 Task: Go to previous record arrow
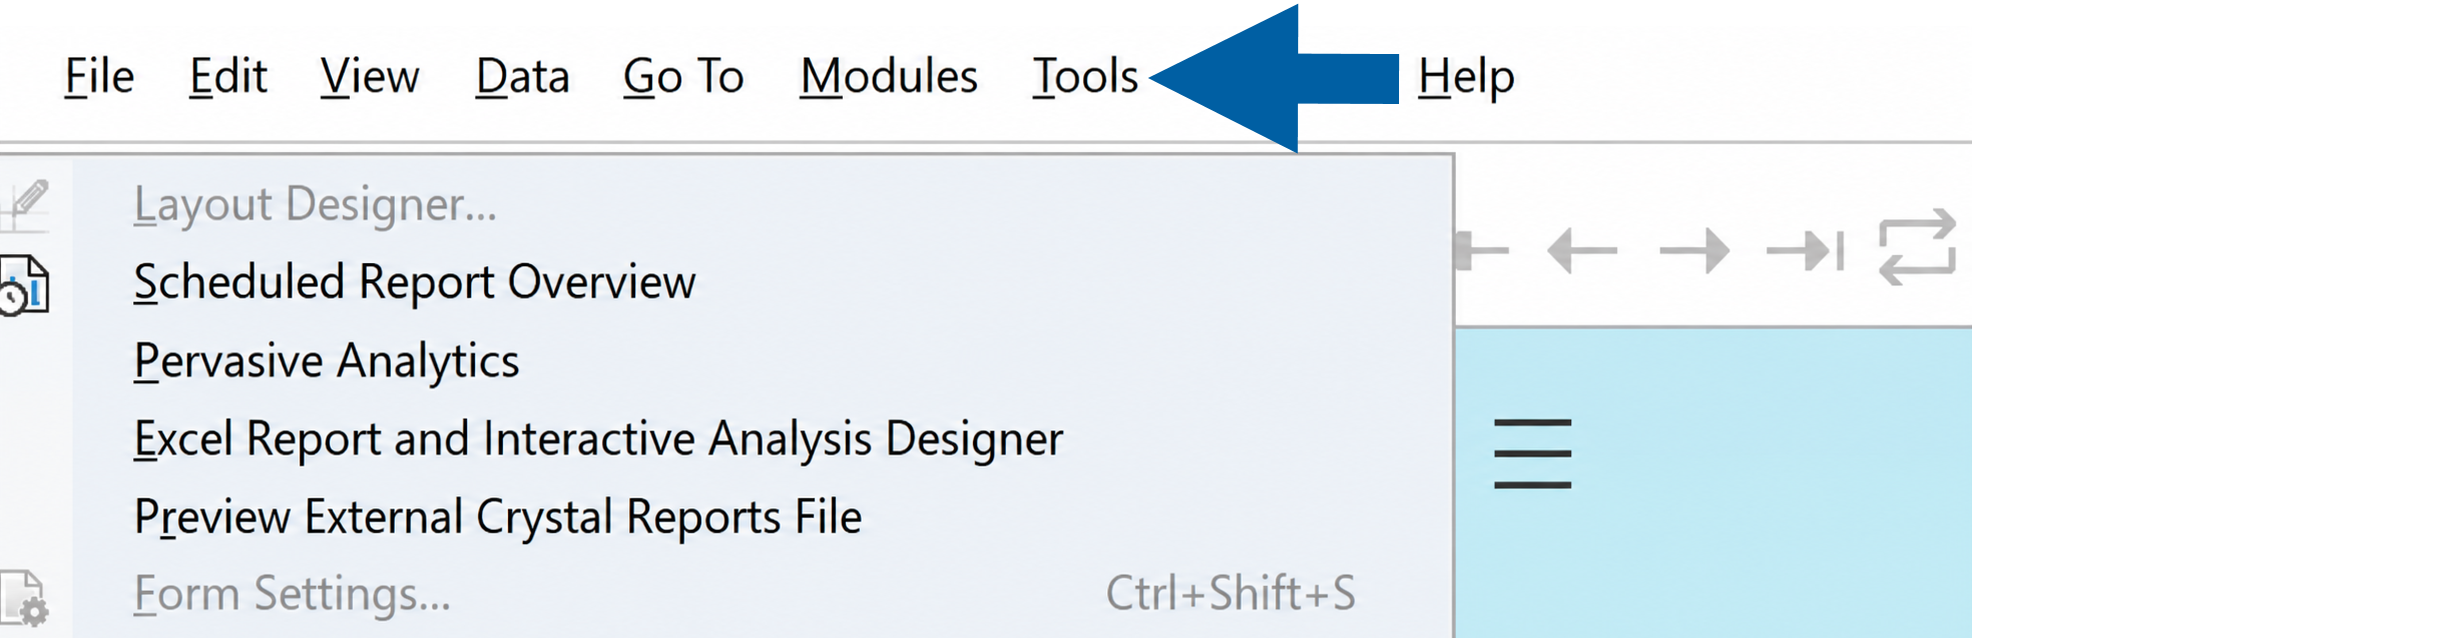[x=1582, y=250]
